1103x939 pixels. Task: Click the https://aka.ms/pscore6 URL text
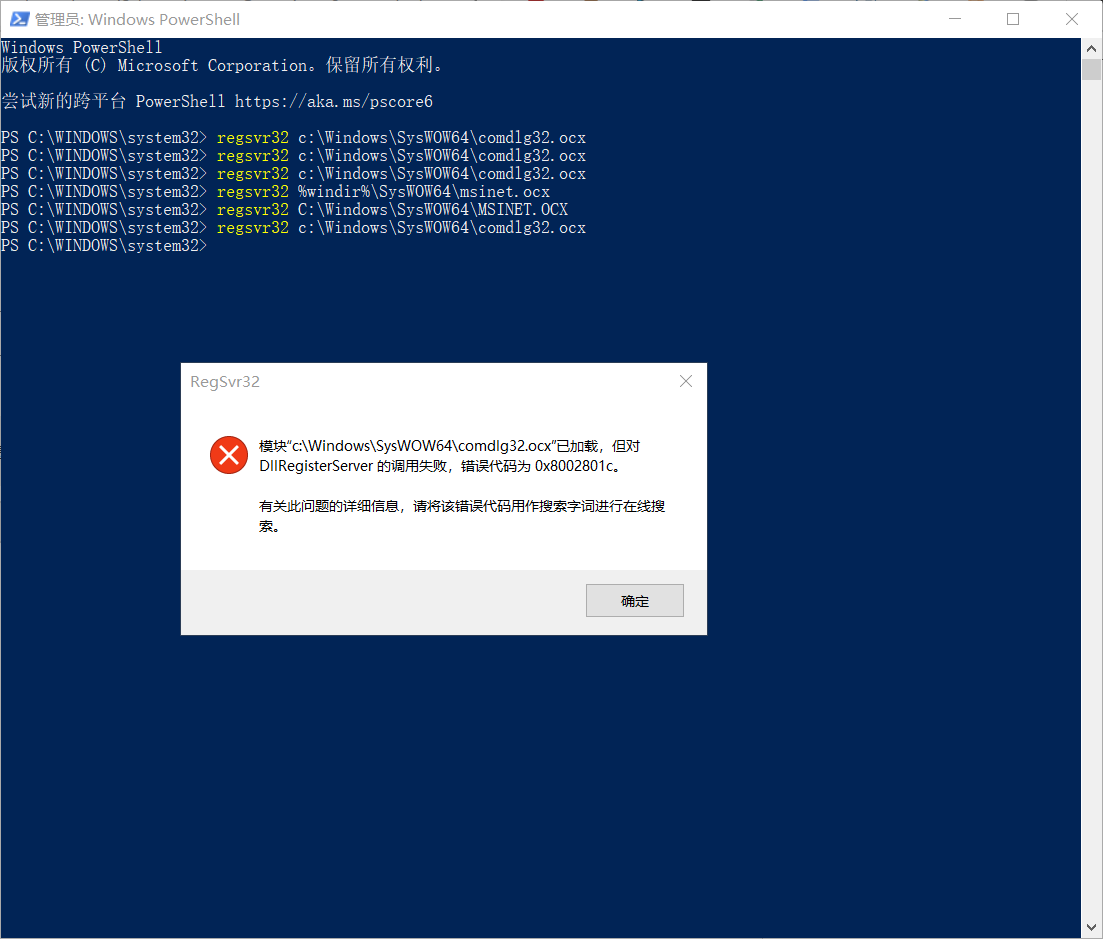click(x=333, y=101)
